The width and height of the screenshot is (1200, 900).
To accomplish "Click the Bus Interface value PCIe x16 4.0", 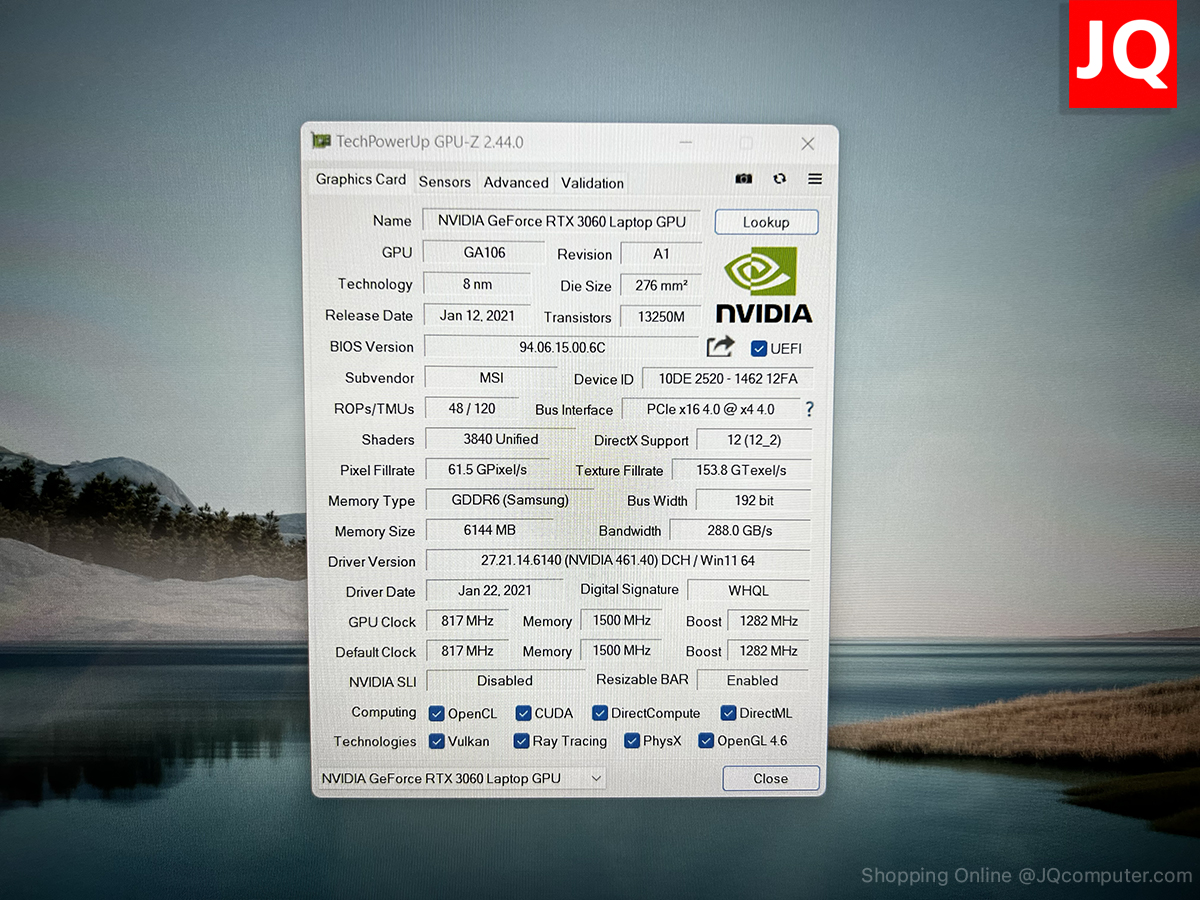I will click(711, 409).
